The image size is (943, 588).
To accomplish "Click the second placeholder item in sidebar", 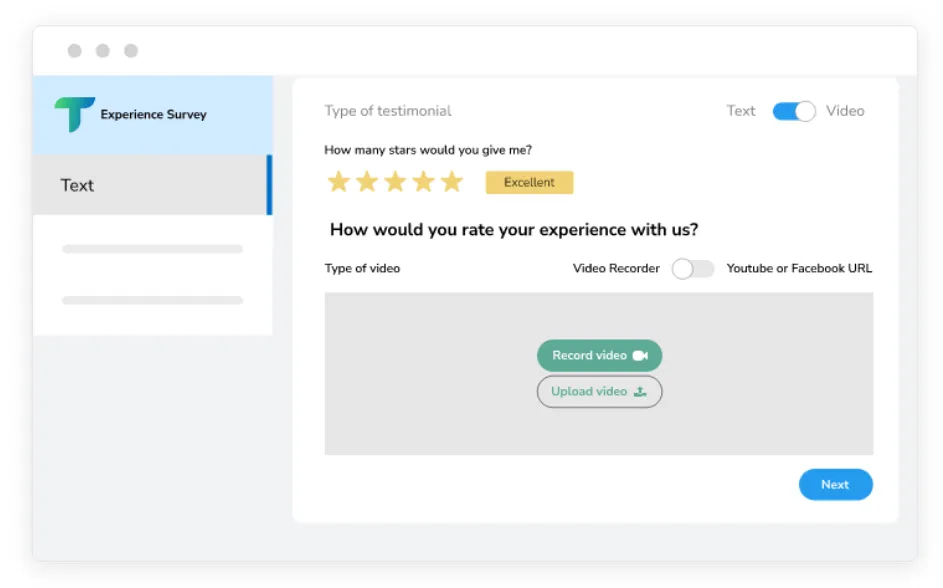I will [152, 300].
